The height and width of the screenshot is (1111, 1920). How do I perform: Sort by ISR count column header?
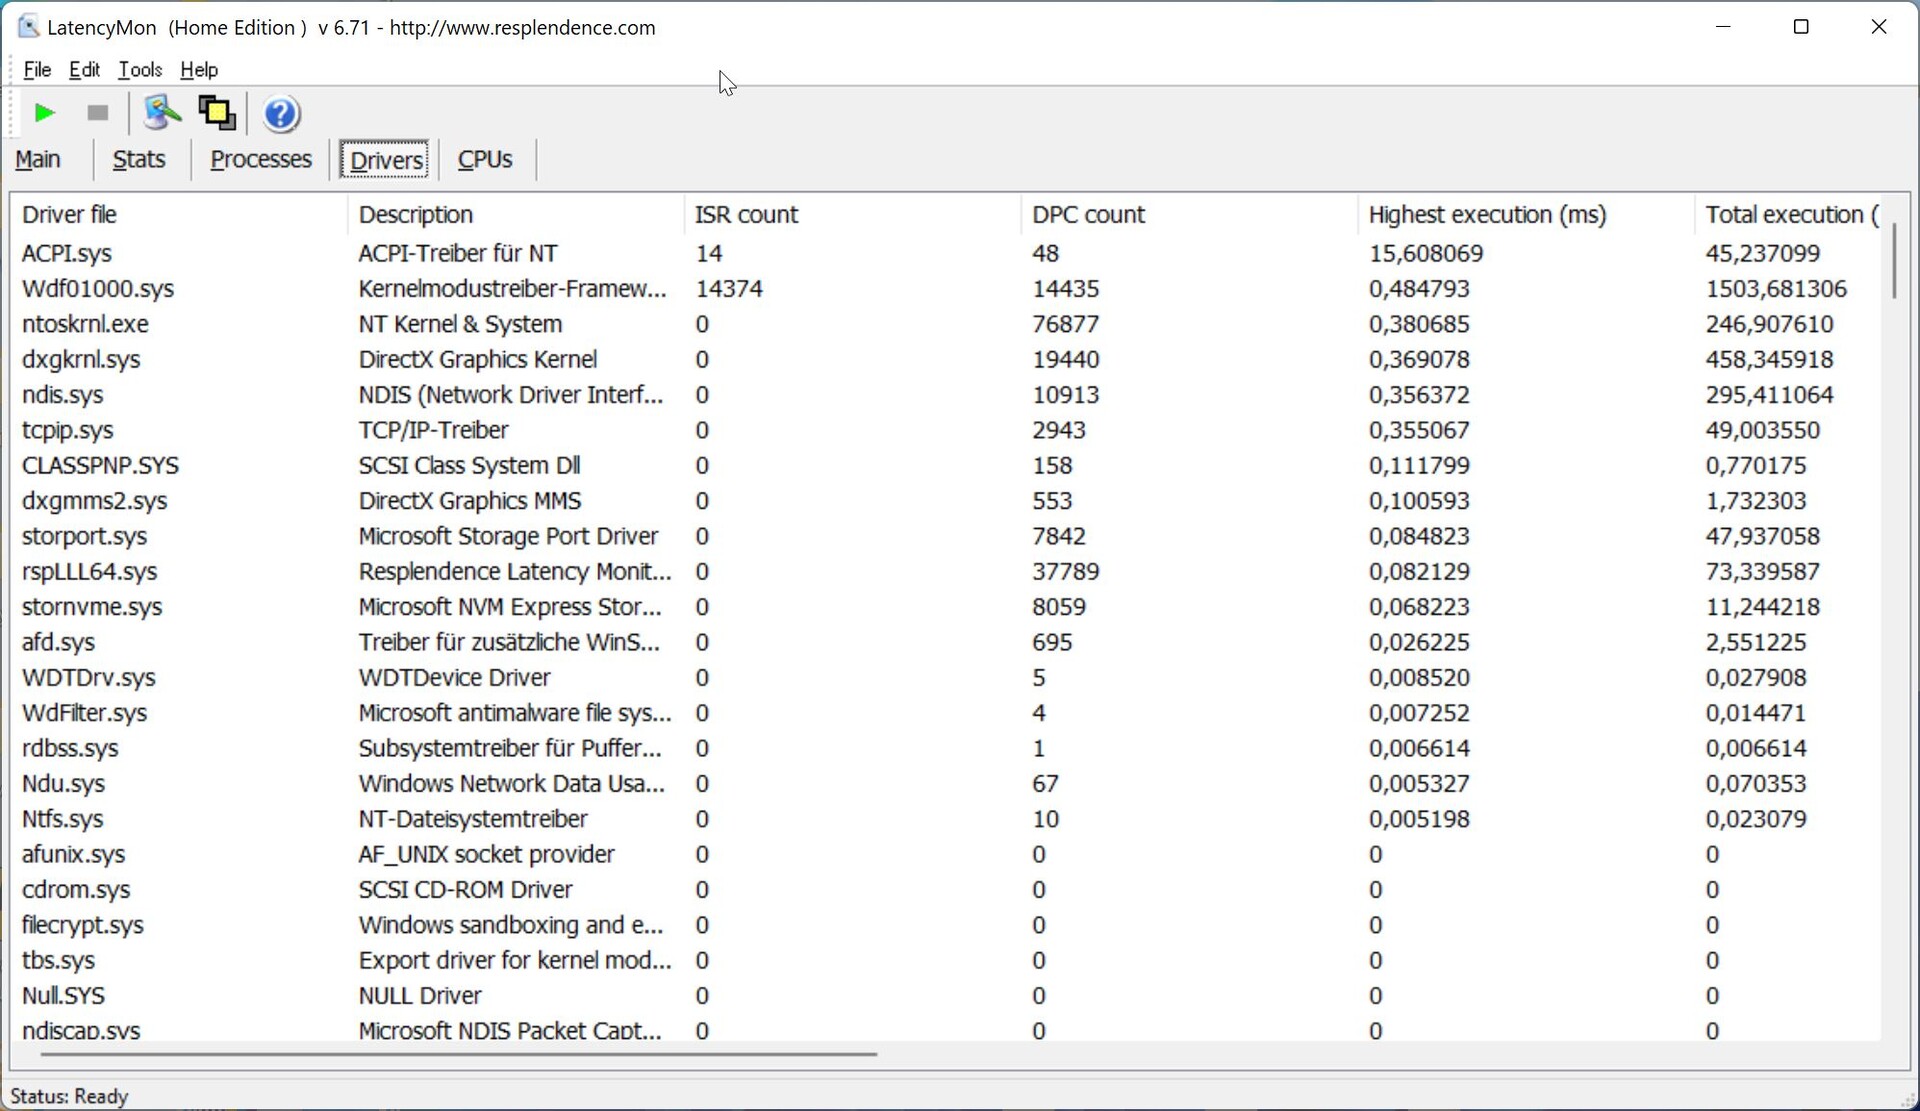pos(746,215)
